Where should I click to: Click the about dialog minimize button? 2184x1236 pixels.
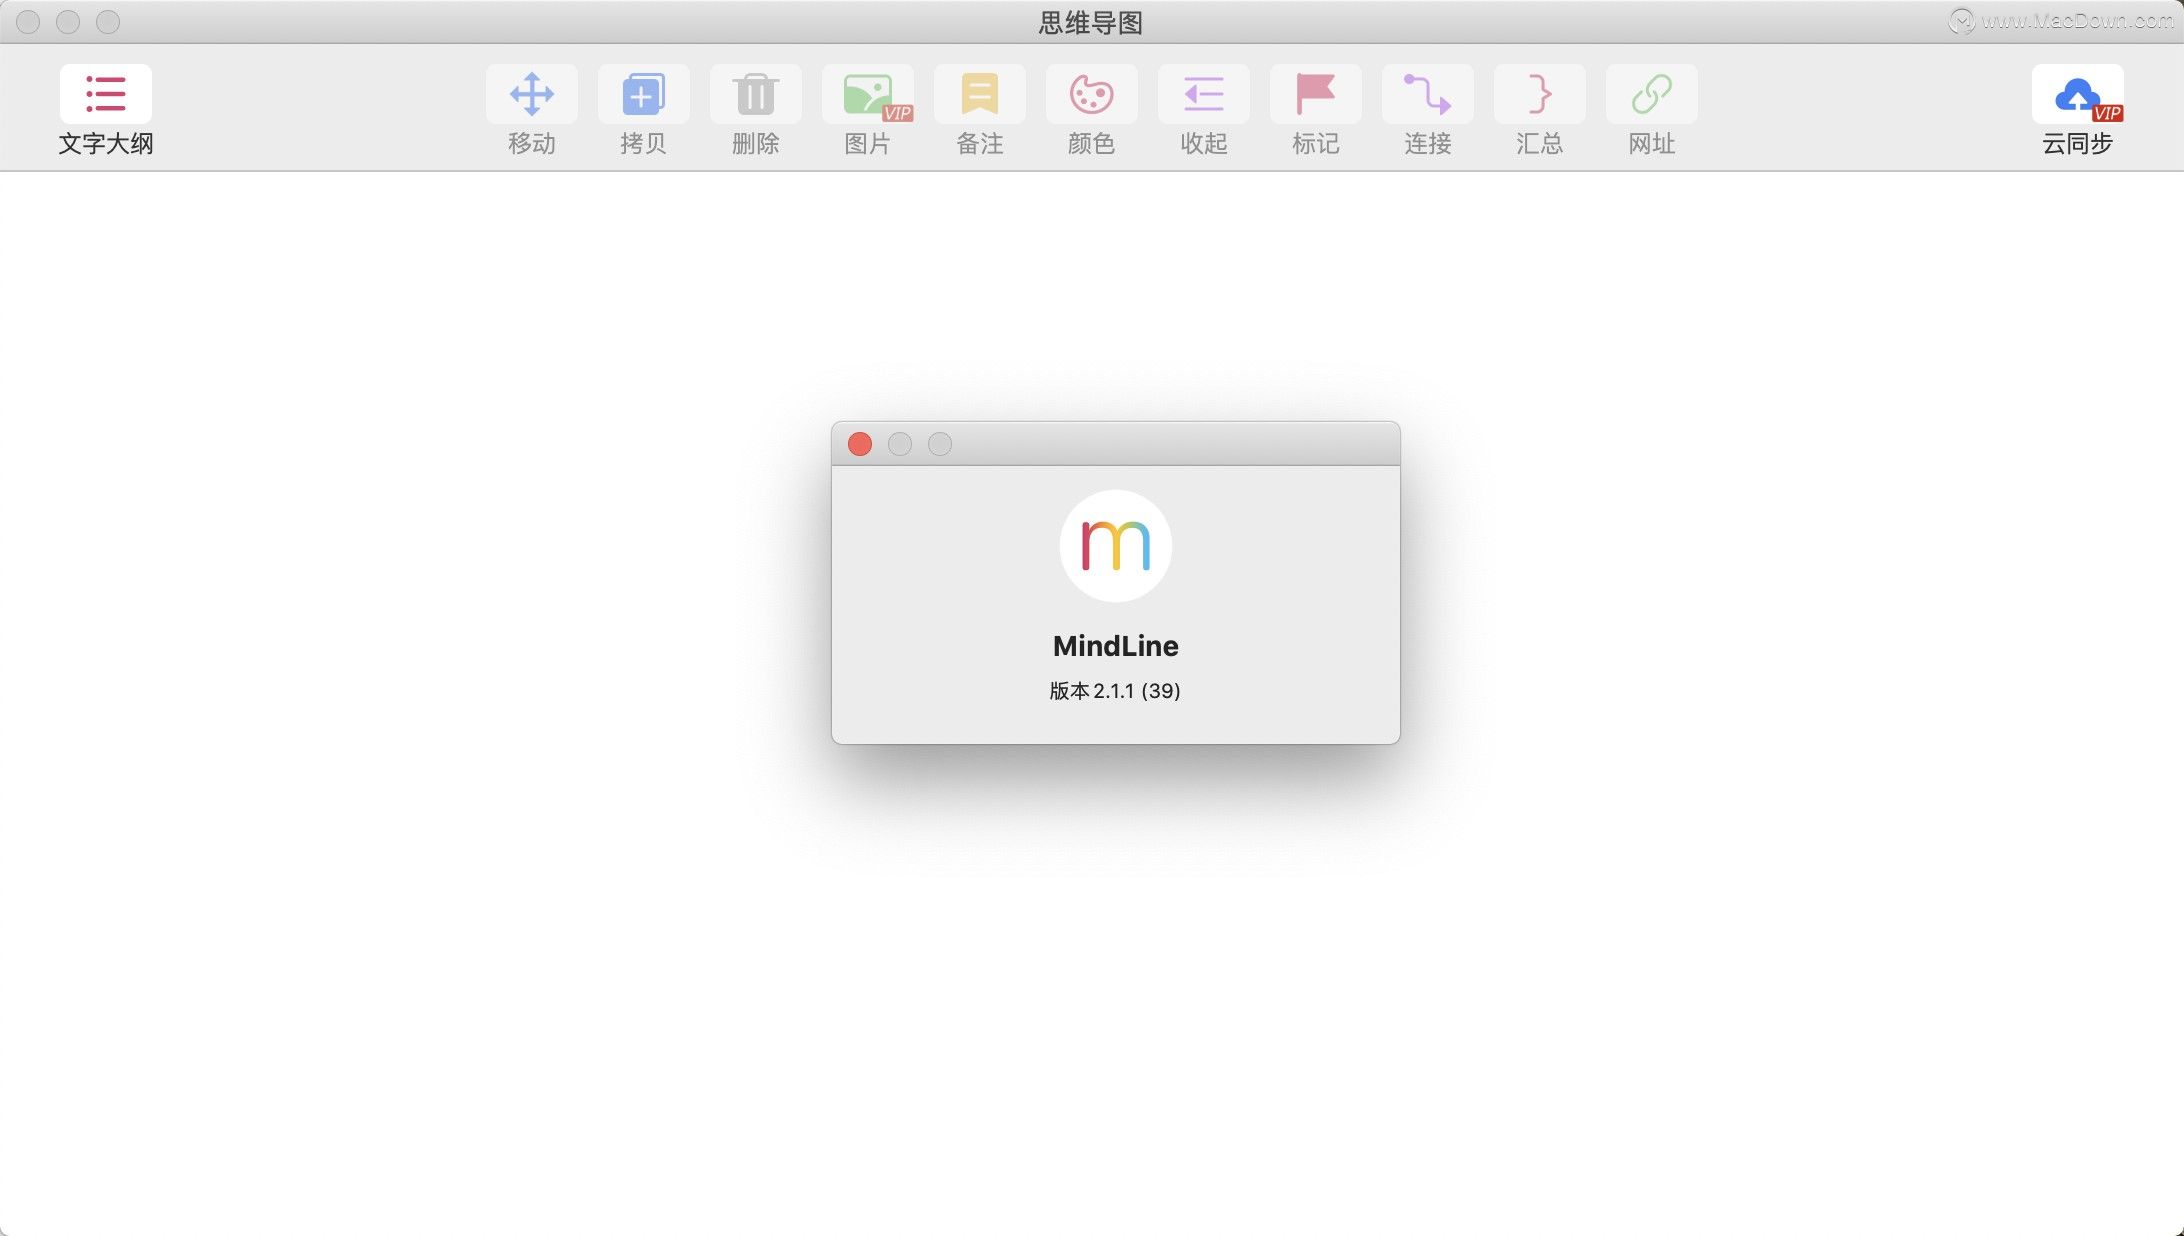click(900, 444)
